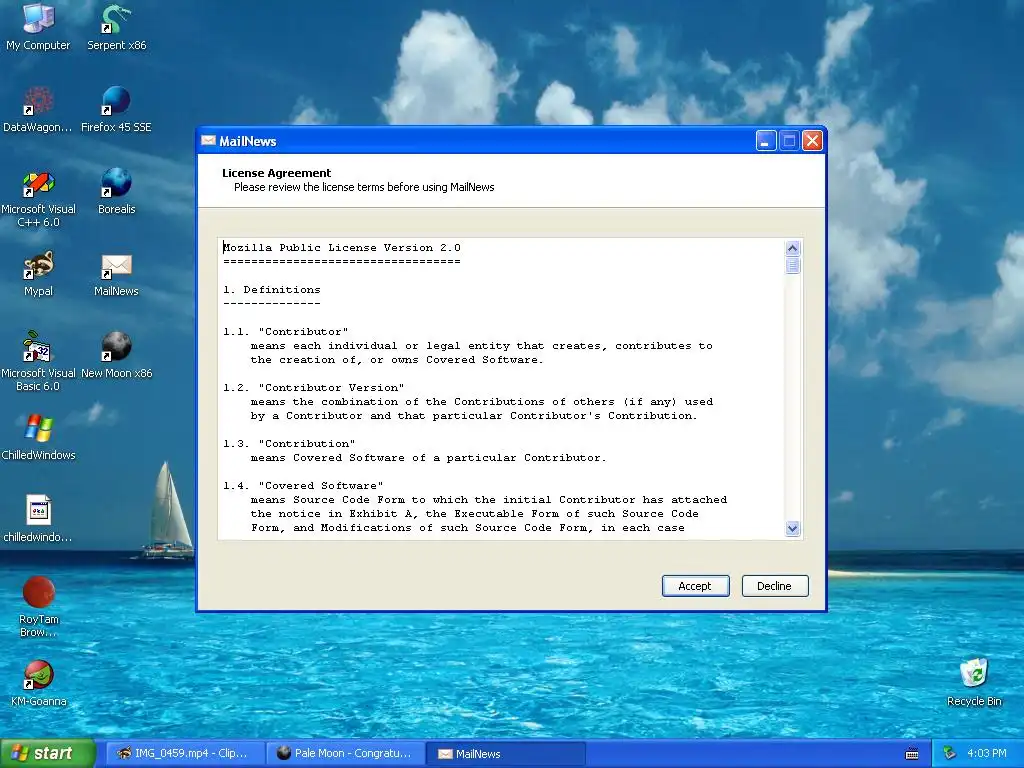Select the ChilledWindows desktop icon
Viewport: 1024px width, 768px height.
(x=38, y=438)
